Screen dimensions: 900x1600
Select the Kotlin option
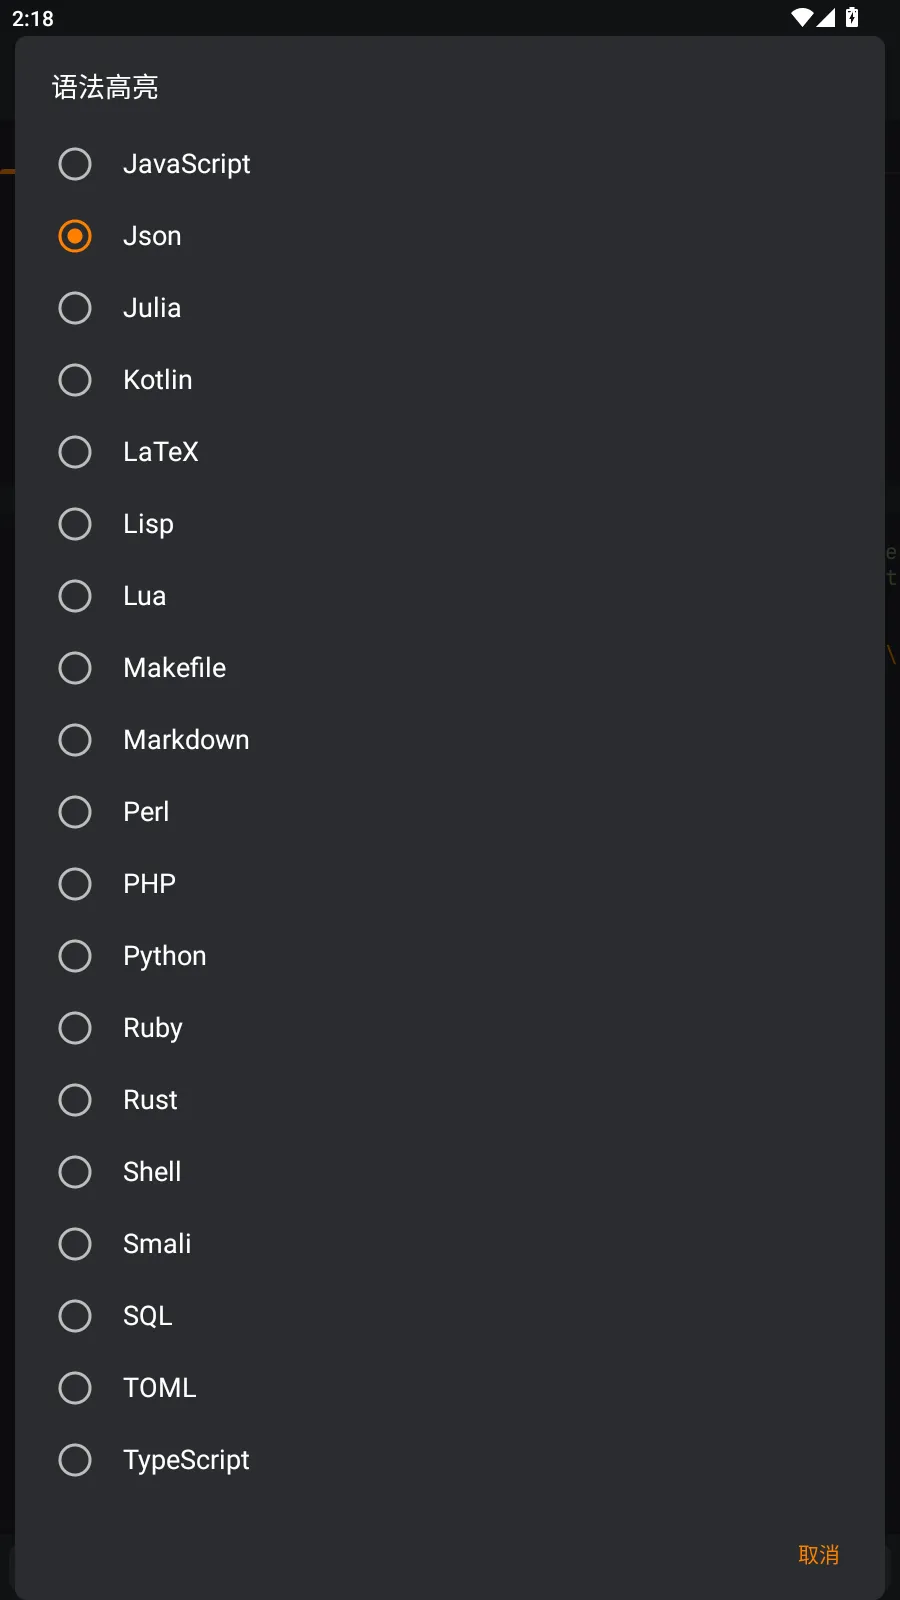click(x=75, y=380)
